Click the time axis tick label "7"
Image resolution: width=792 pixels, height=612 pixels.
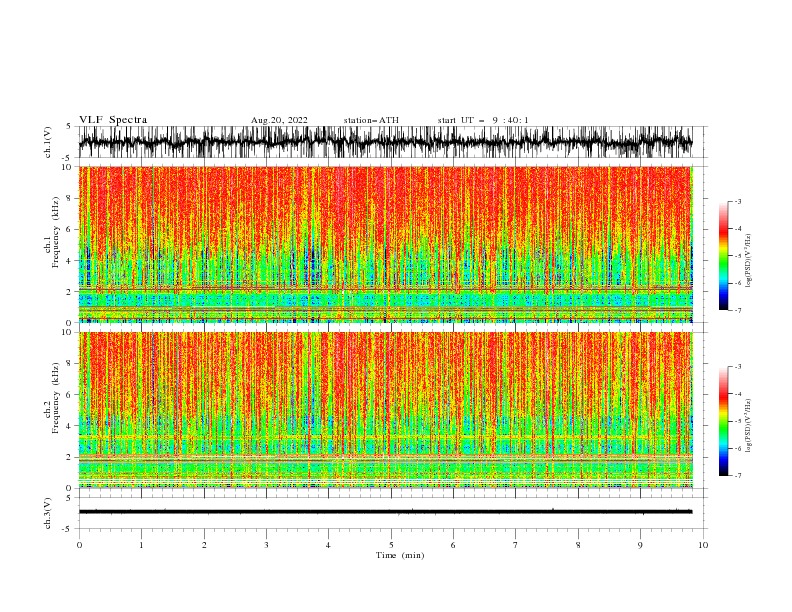(516, 545)
